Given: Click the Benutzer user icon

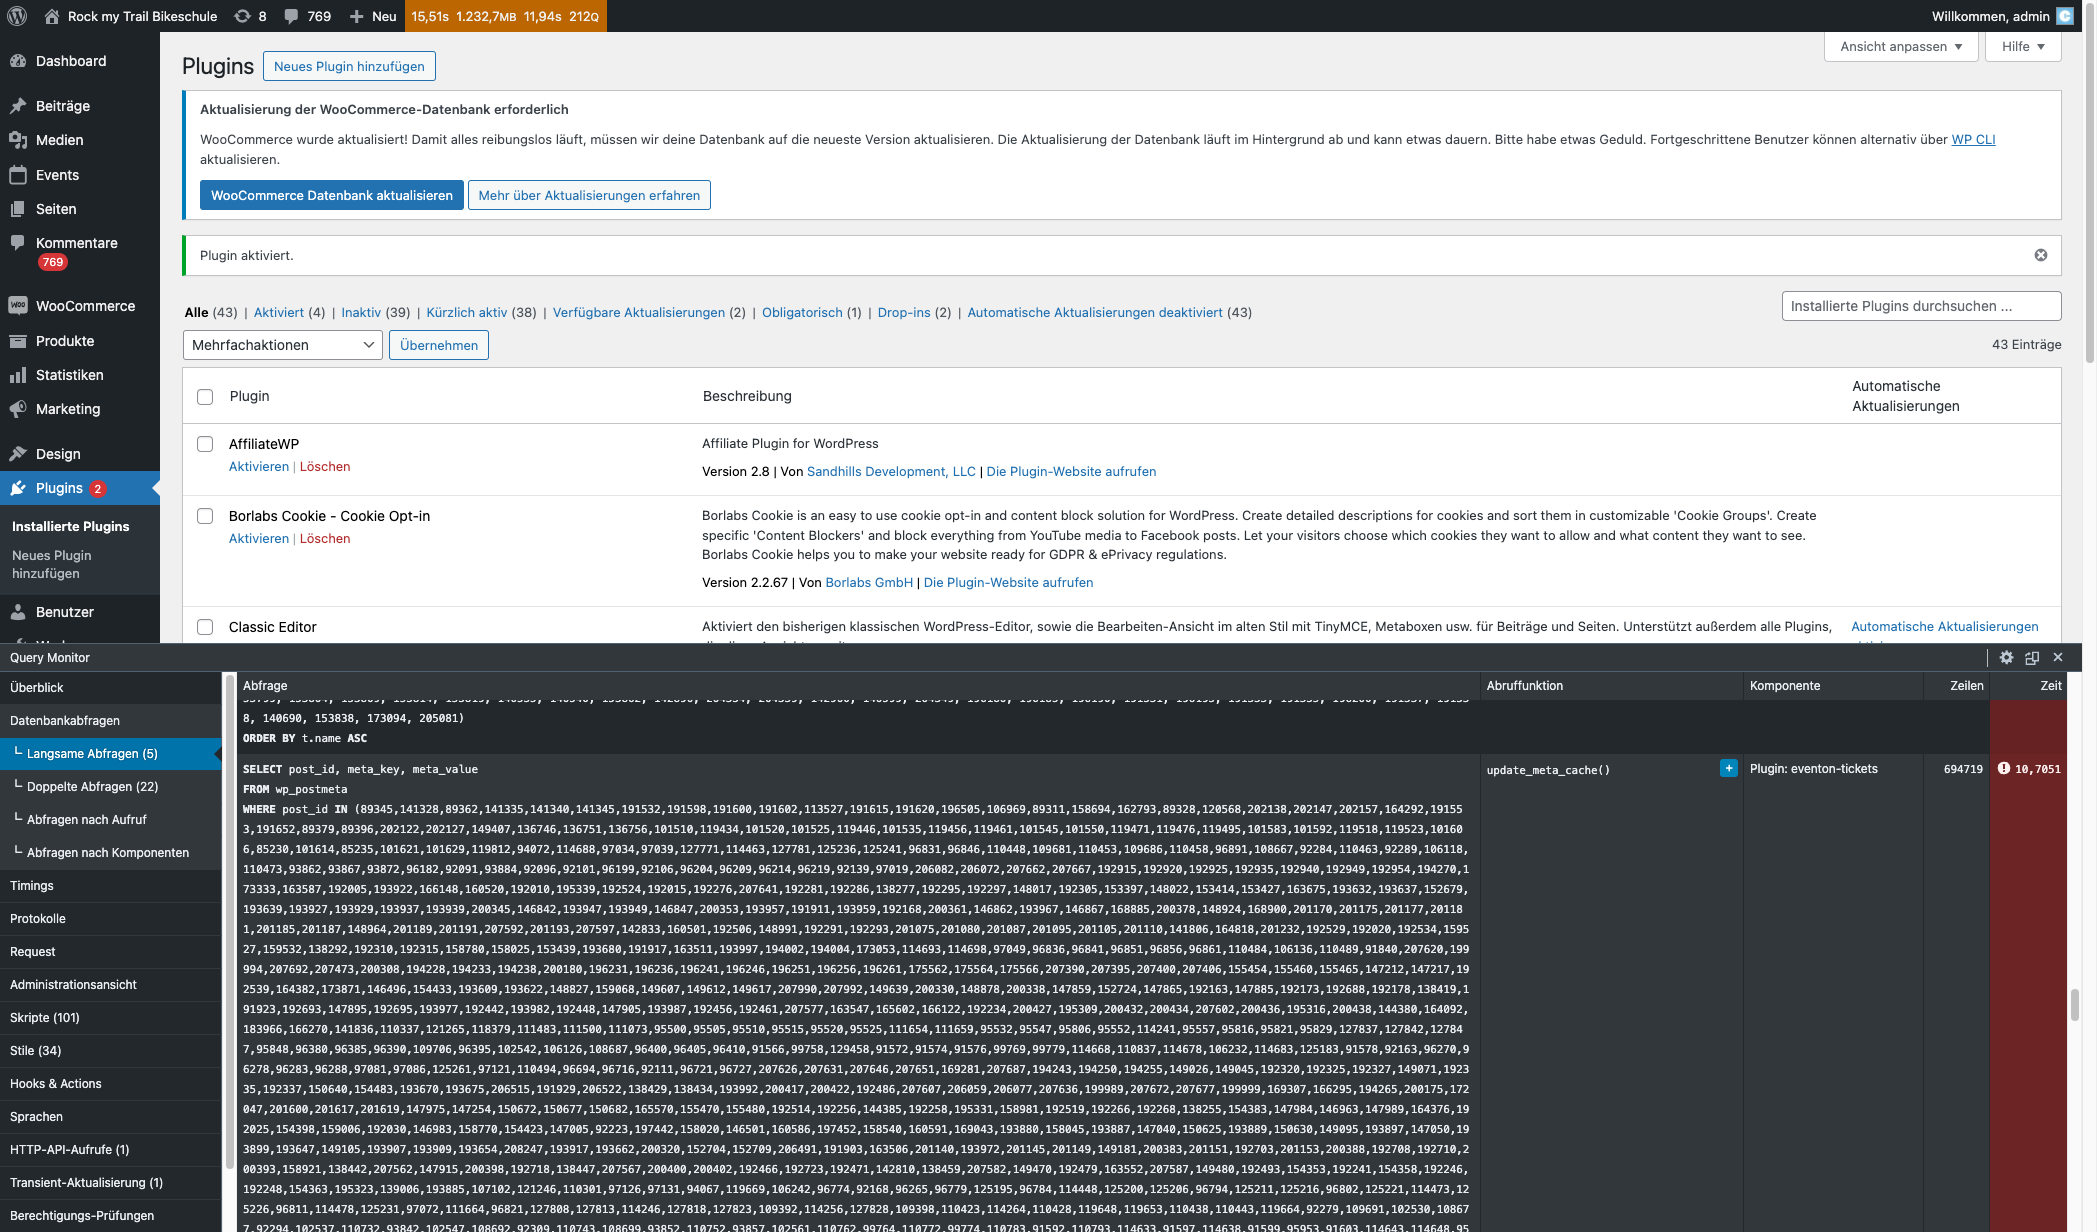Looking at the screenshot, I should 18,612.
